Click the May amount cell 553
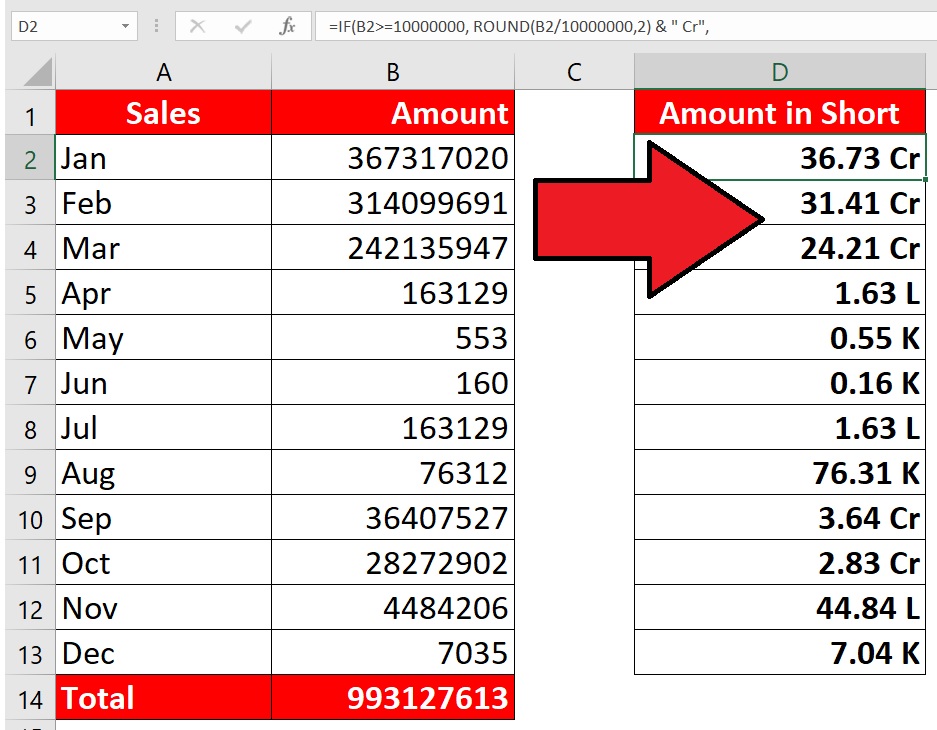 tap(392, 338)
